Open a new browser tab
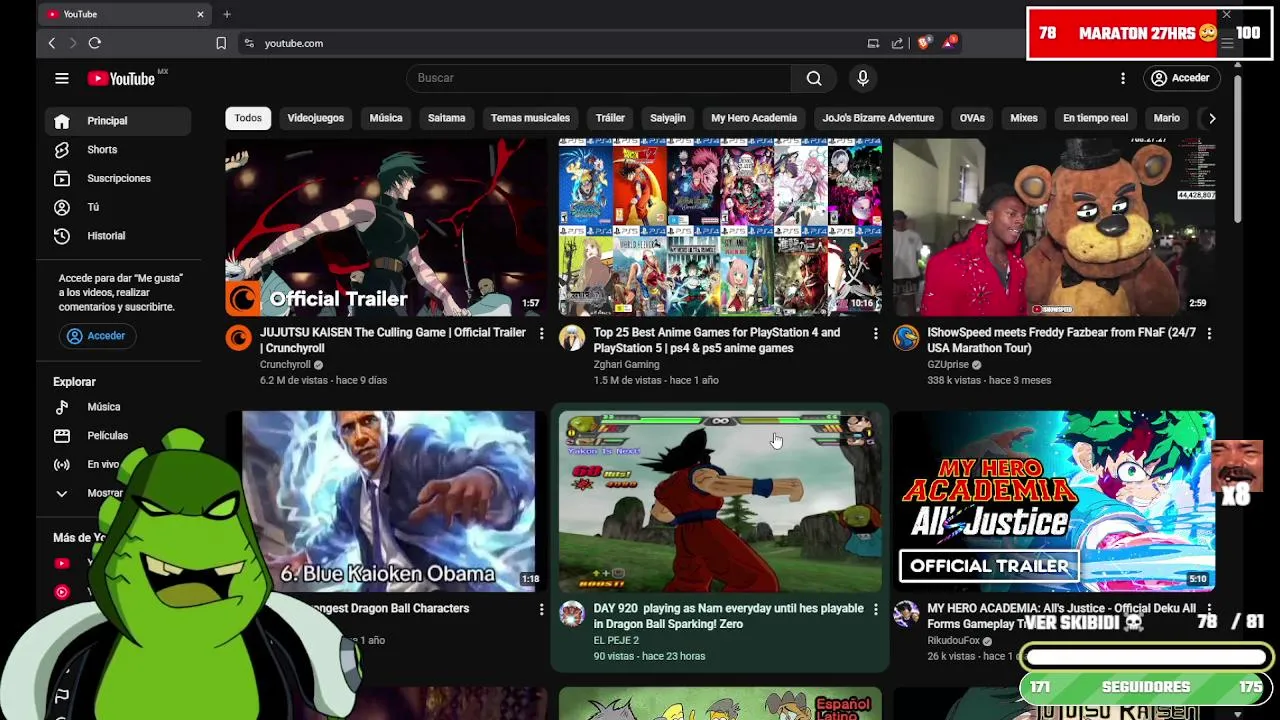Image resolution: width=1280 pixels, height=720 pixels. (x=227, y=14)
